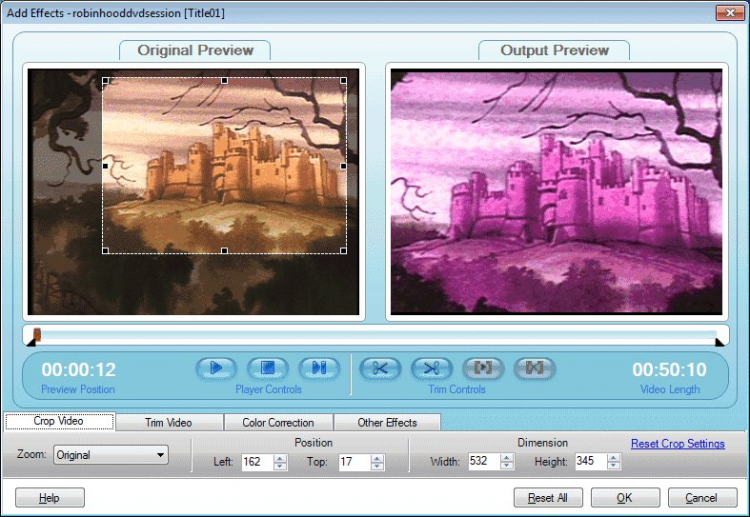Open the Color Correction tab
This screenshot has height=517, width=750.
[x=278, y=422]
